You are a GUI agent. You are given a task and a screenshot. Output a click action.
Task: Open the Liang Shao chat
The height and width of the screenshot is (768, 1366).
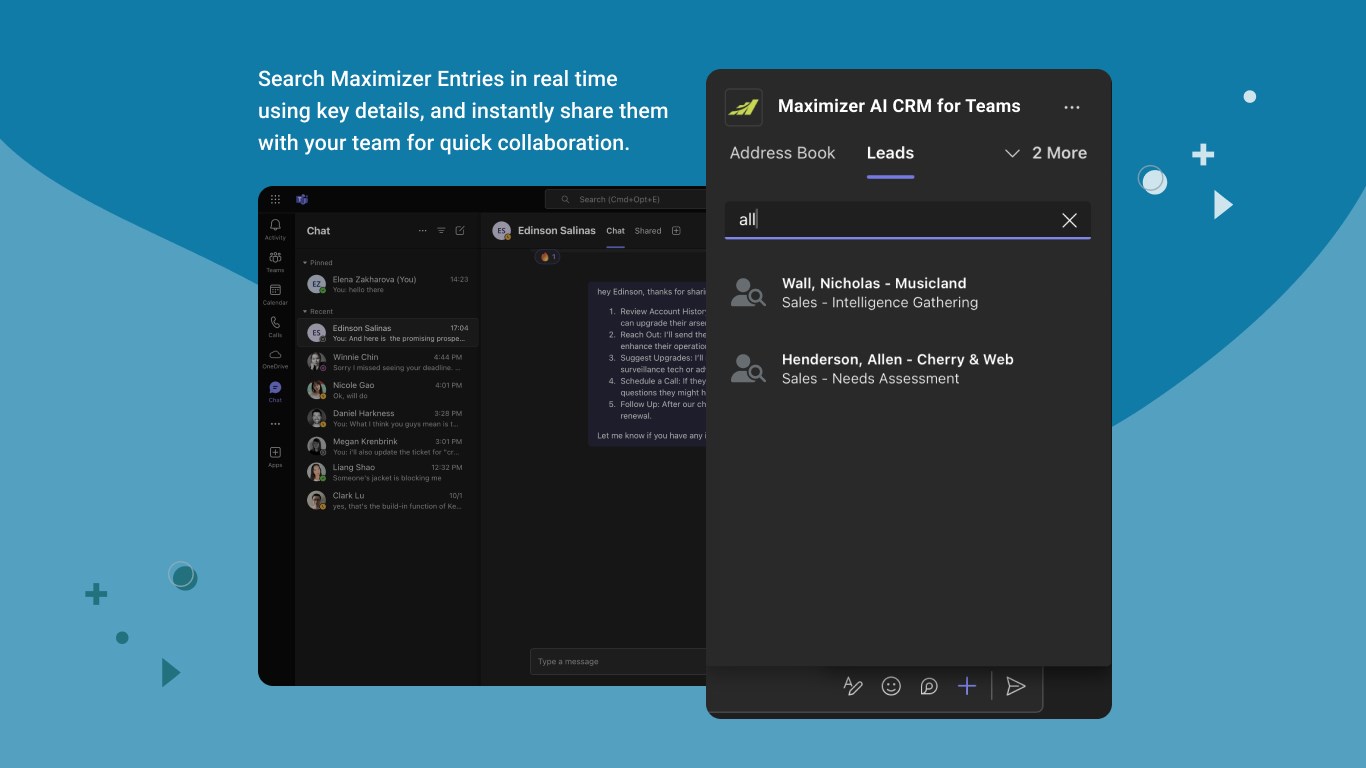tap(387, 472)
